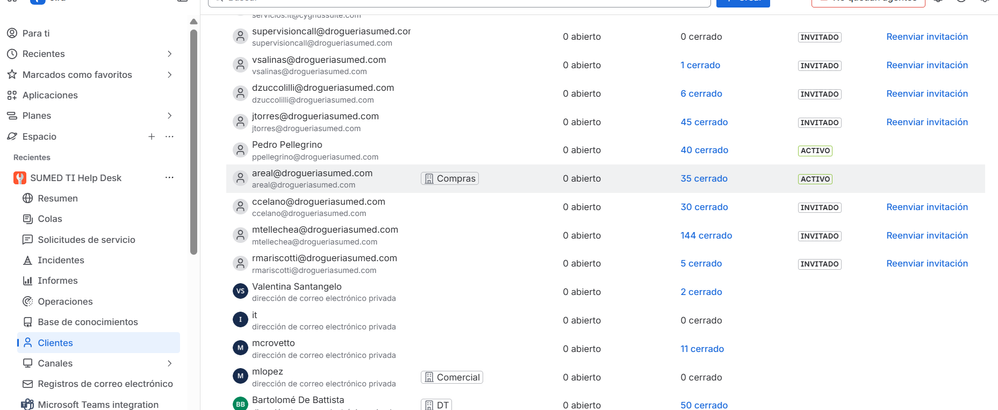Add a new space with the plus icon
The height and width of the screenshot is (410, 998).
(151, 136)
